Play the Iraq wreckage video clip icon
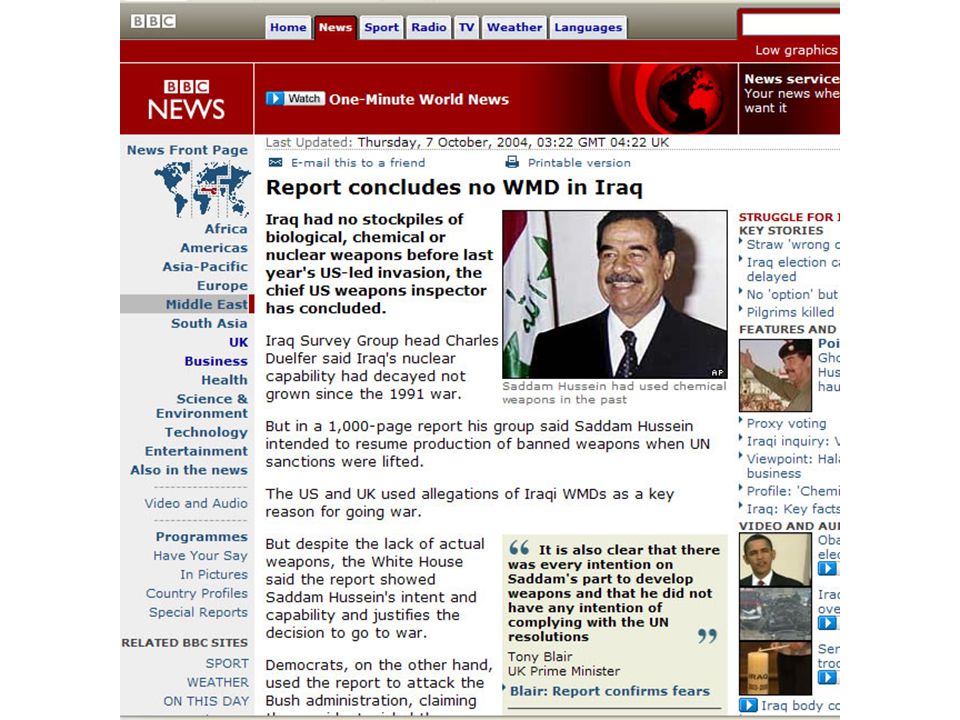This screenshot has width=960, height=720. click(x=827, y=623)
